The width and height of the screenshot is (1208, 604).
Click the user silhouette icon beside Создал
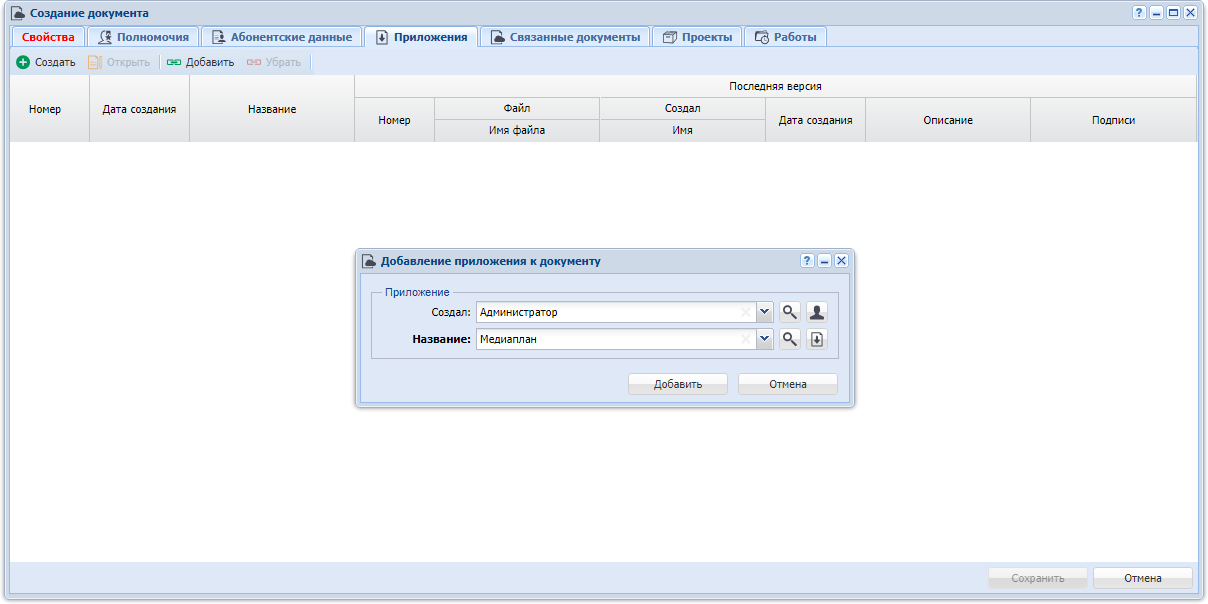pyautogui.click(x=816, y=312)
